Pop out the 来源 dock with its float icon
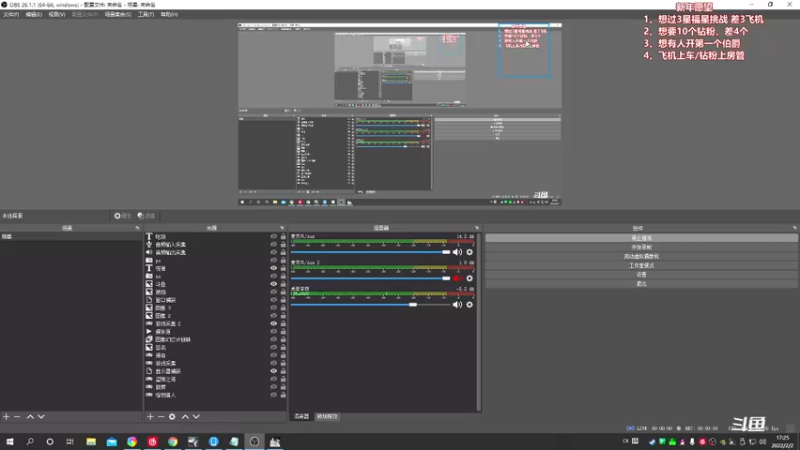The image size is (800, 450). [x=282, y=228]
